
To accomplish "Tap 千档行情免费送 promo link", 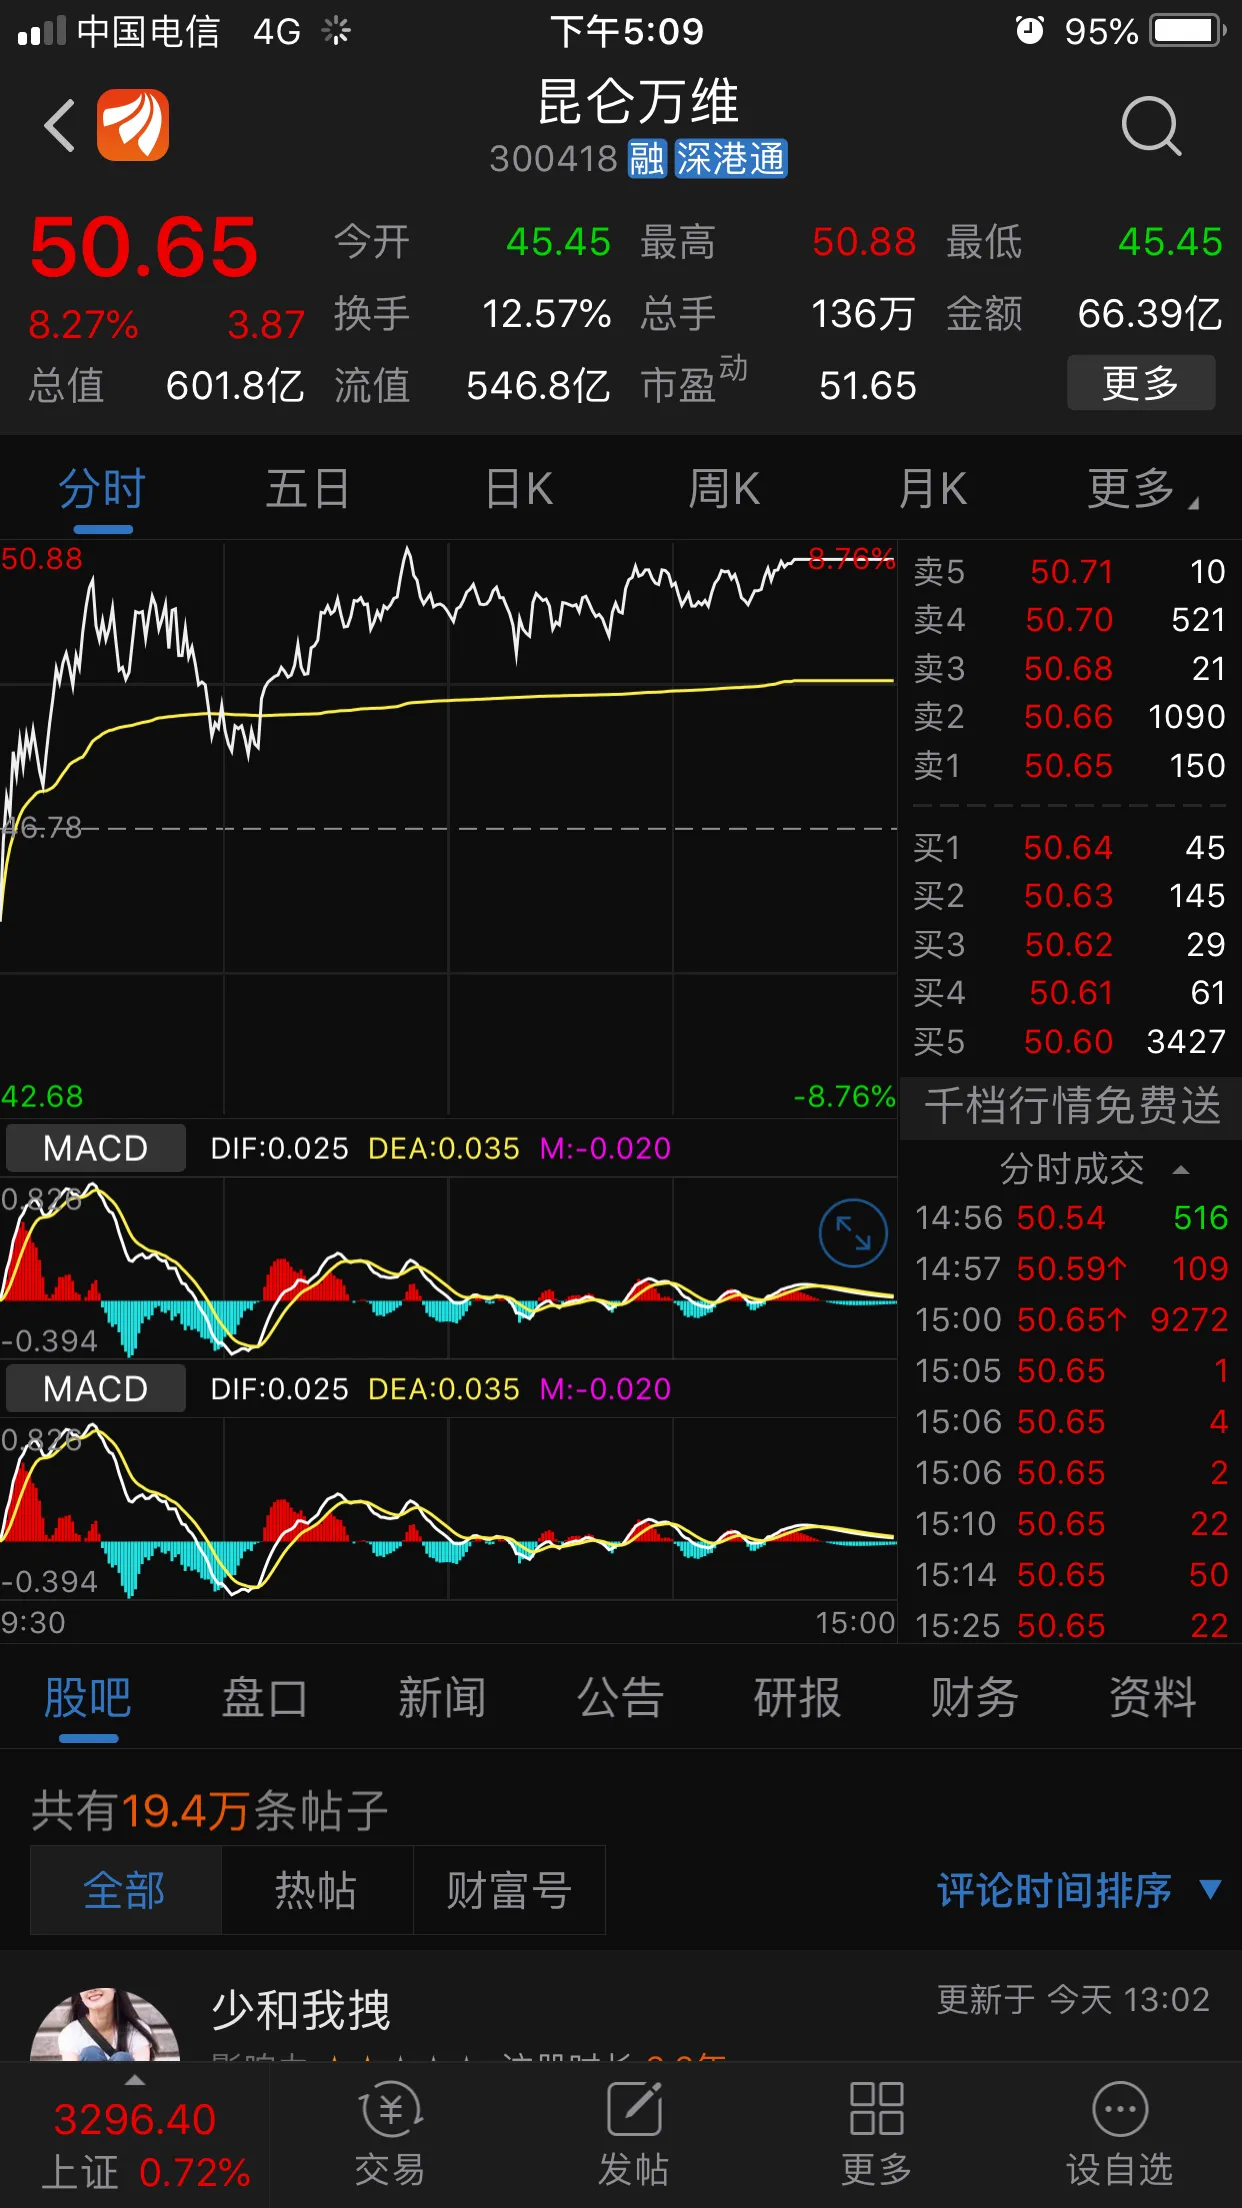I will coord(1071,1106).
